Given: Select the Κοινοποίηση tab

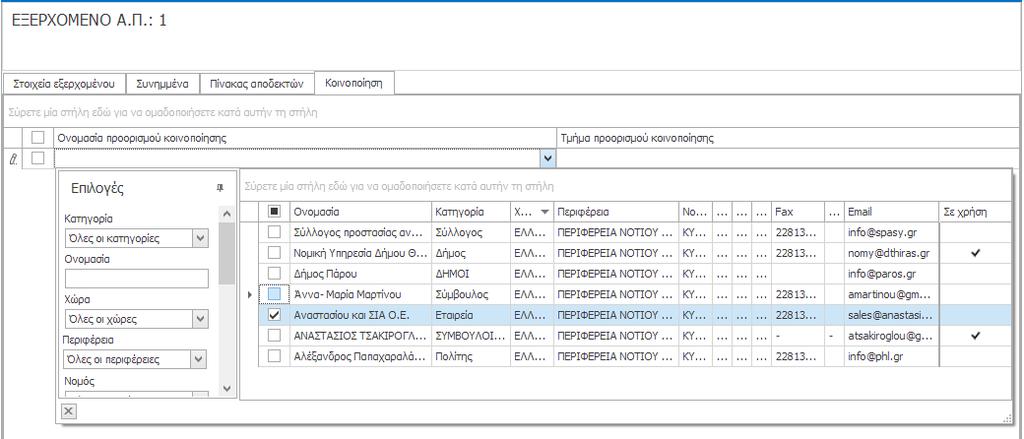Looking at the screenshot, I should click(355, 83).
